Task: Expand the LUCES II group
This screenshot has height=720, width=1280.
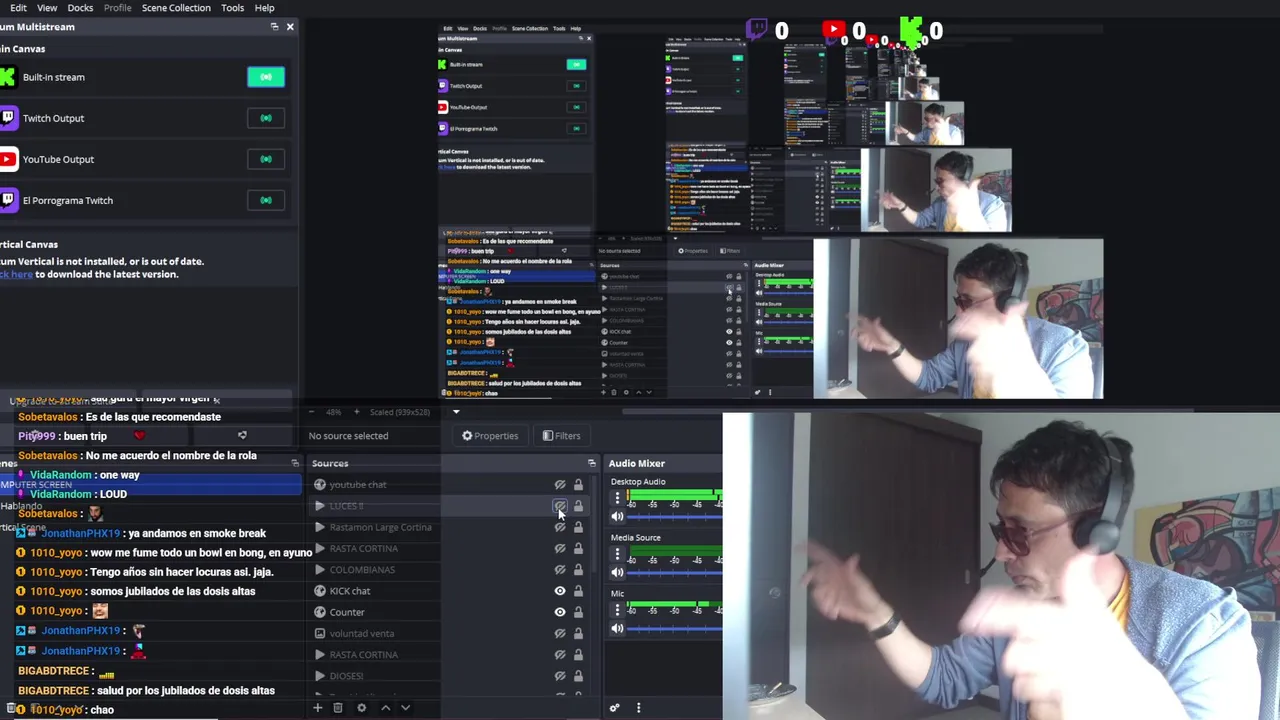Action: coord(320,506)
